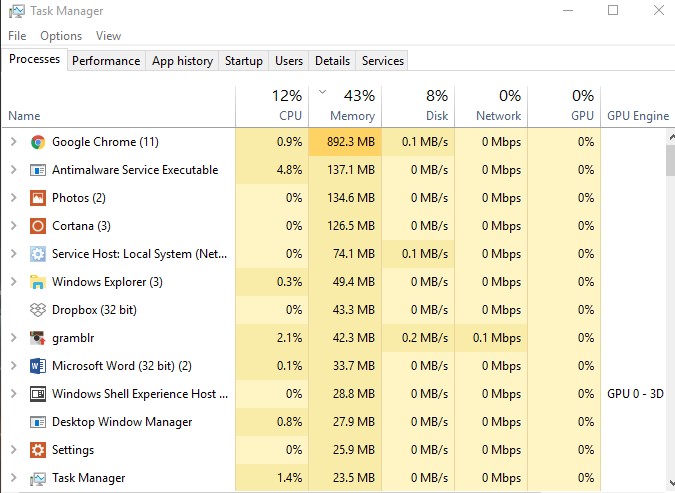675x493 pixels.
Task: Click the Photos app icon
Action: pos(38,198)
